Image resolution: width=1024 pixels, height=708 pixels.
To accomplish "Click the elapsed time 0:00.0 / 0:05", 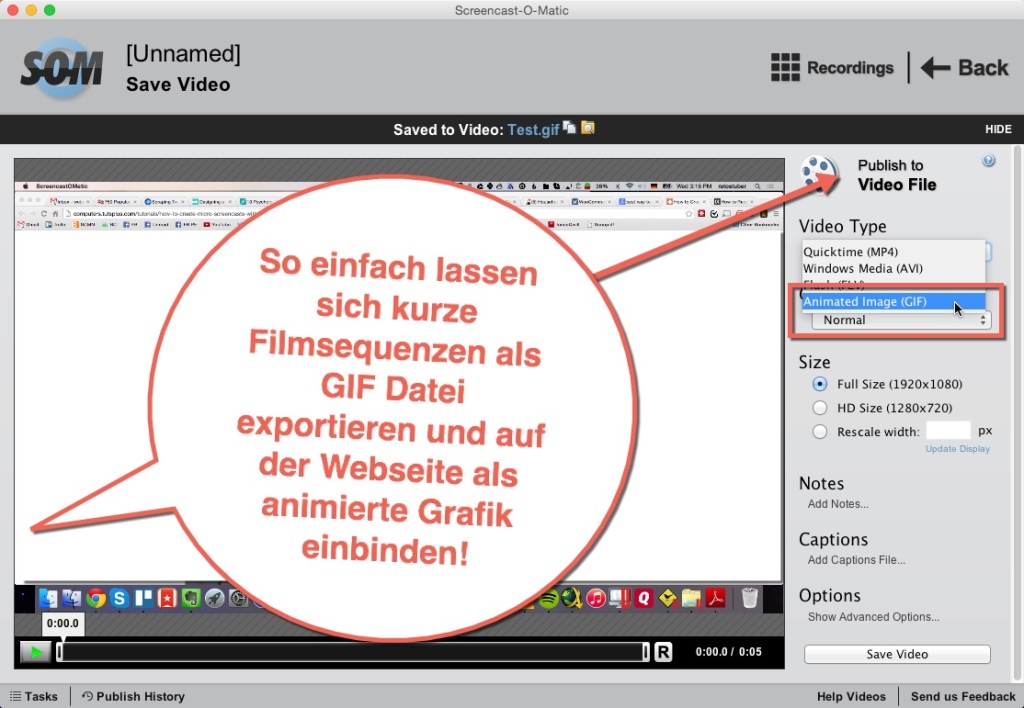I will (x=728, y=652).
